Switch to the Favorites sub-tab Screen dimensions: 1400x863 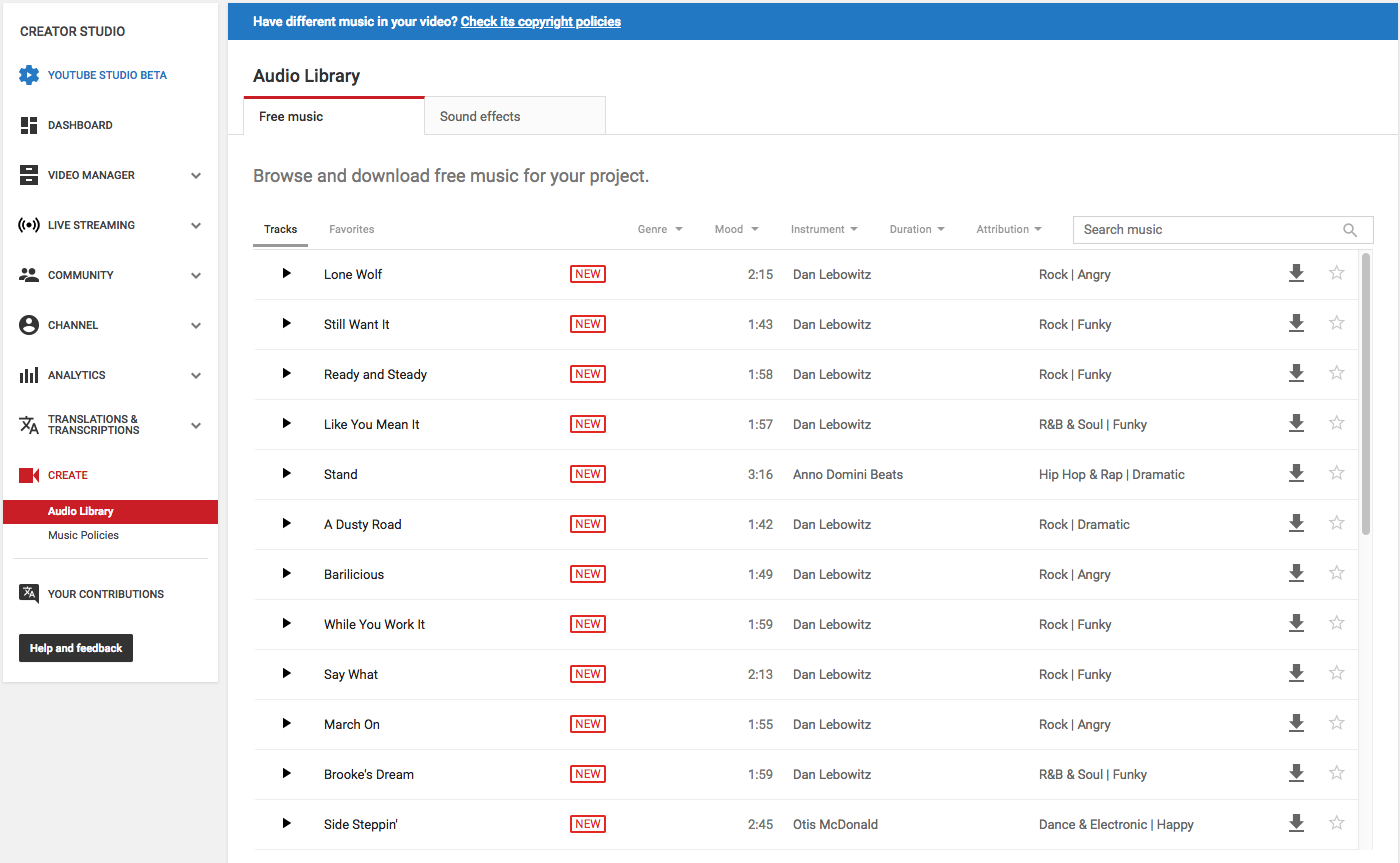point(352,229)
